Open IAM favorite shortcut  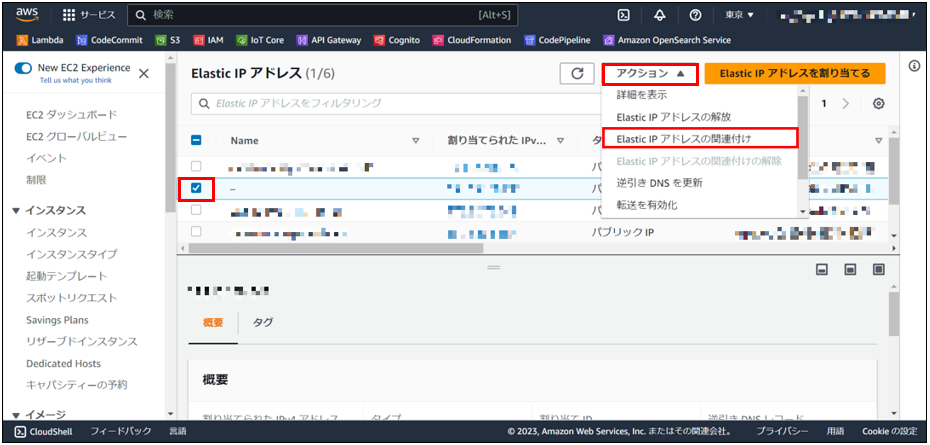208,40
